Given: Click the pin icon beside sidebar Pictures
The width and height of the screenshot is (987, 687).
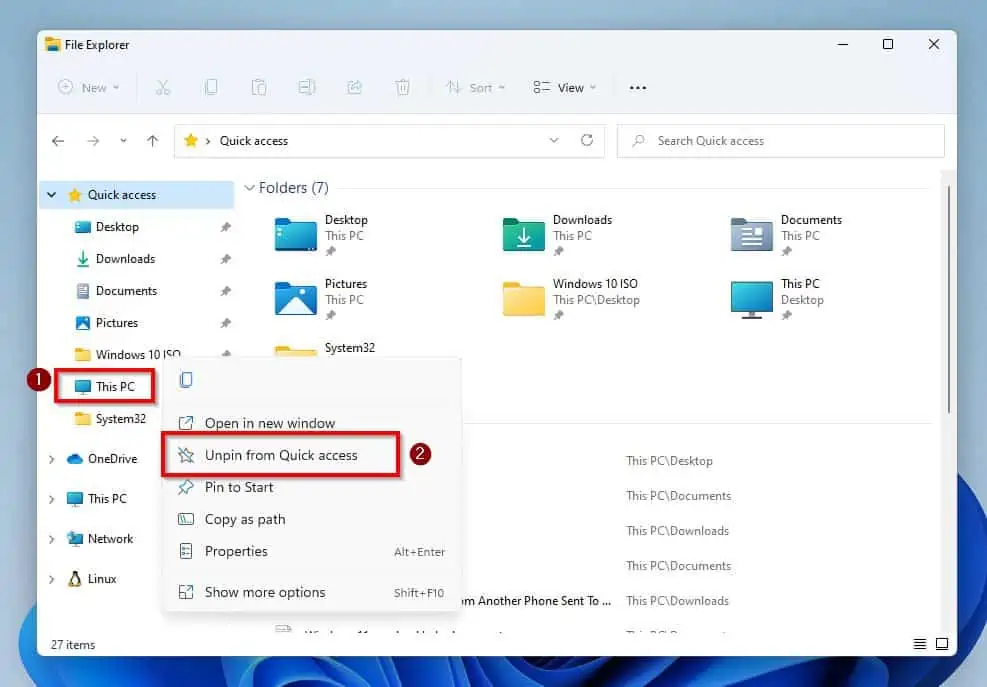Looking at the screenshot, I should pos(225,324).
